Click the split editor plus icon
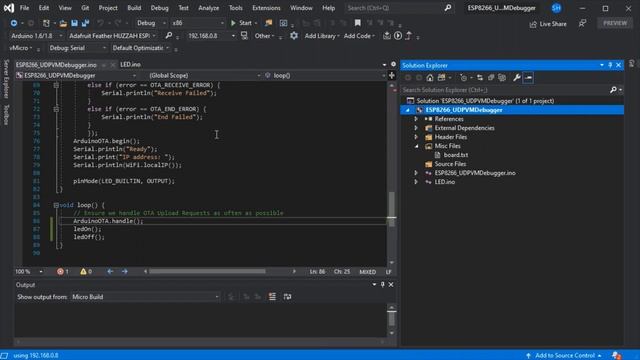The image size is (640, 360). tap(392, 75)
